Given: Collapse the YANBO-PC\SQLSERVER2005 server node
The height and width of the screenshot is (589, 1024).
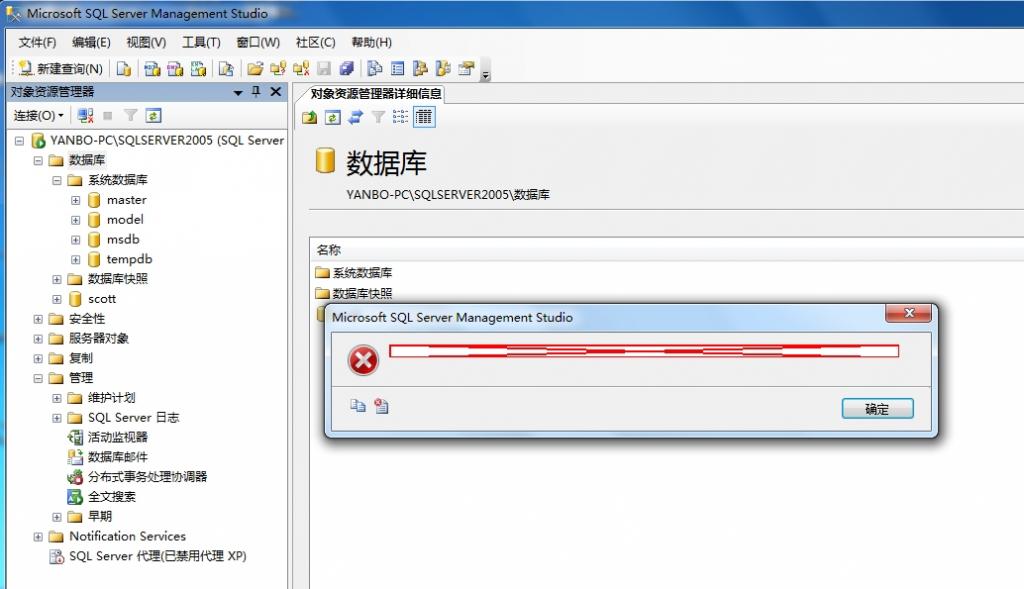Looking at the screenshot, I should tap(20, 140).
